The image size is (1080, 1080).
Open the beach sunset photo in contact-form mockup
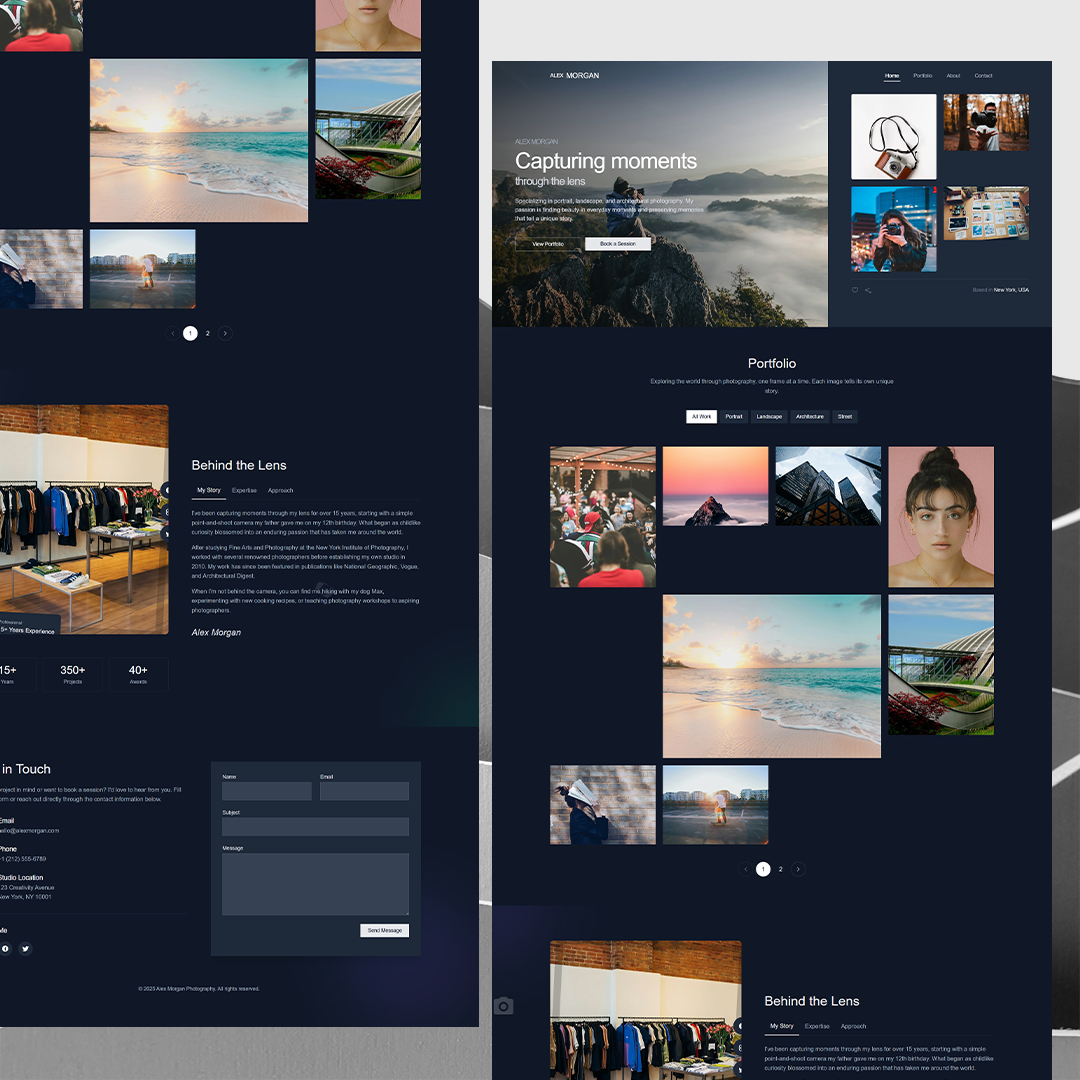[199, 141]
